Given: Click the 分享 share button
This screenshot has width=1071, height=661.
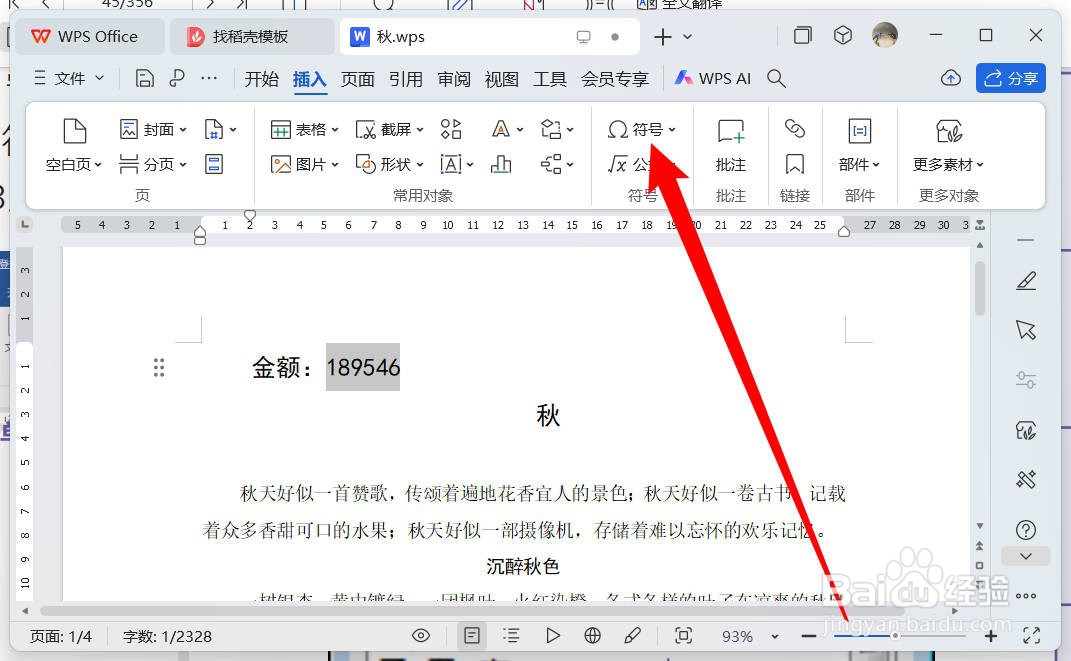Looking at the screenshot, I should pos(1010,78).
